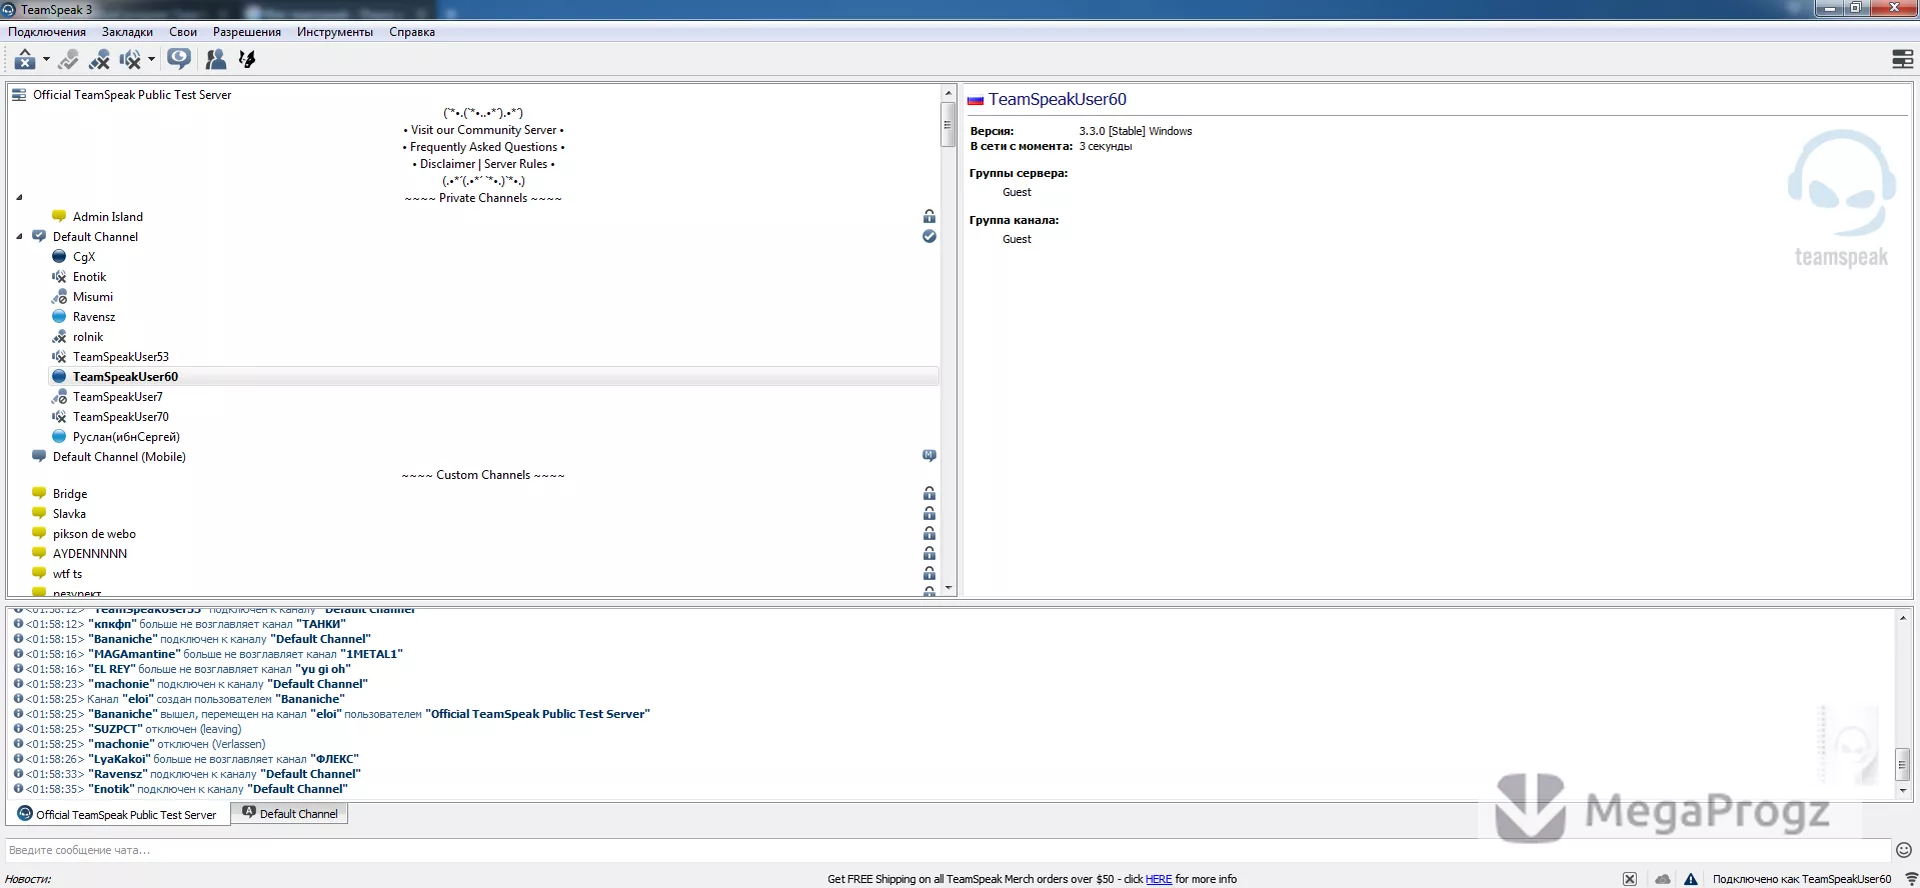The height and width of the screenshot is (888, 1920).
Task: Click the lock icon on wtf ts row
Action: pyautogui.click(x=929, y=573)
